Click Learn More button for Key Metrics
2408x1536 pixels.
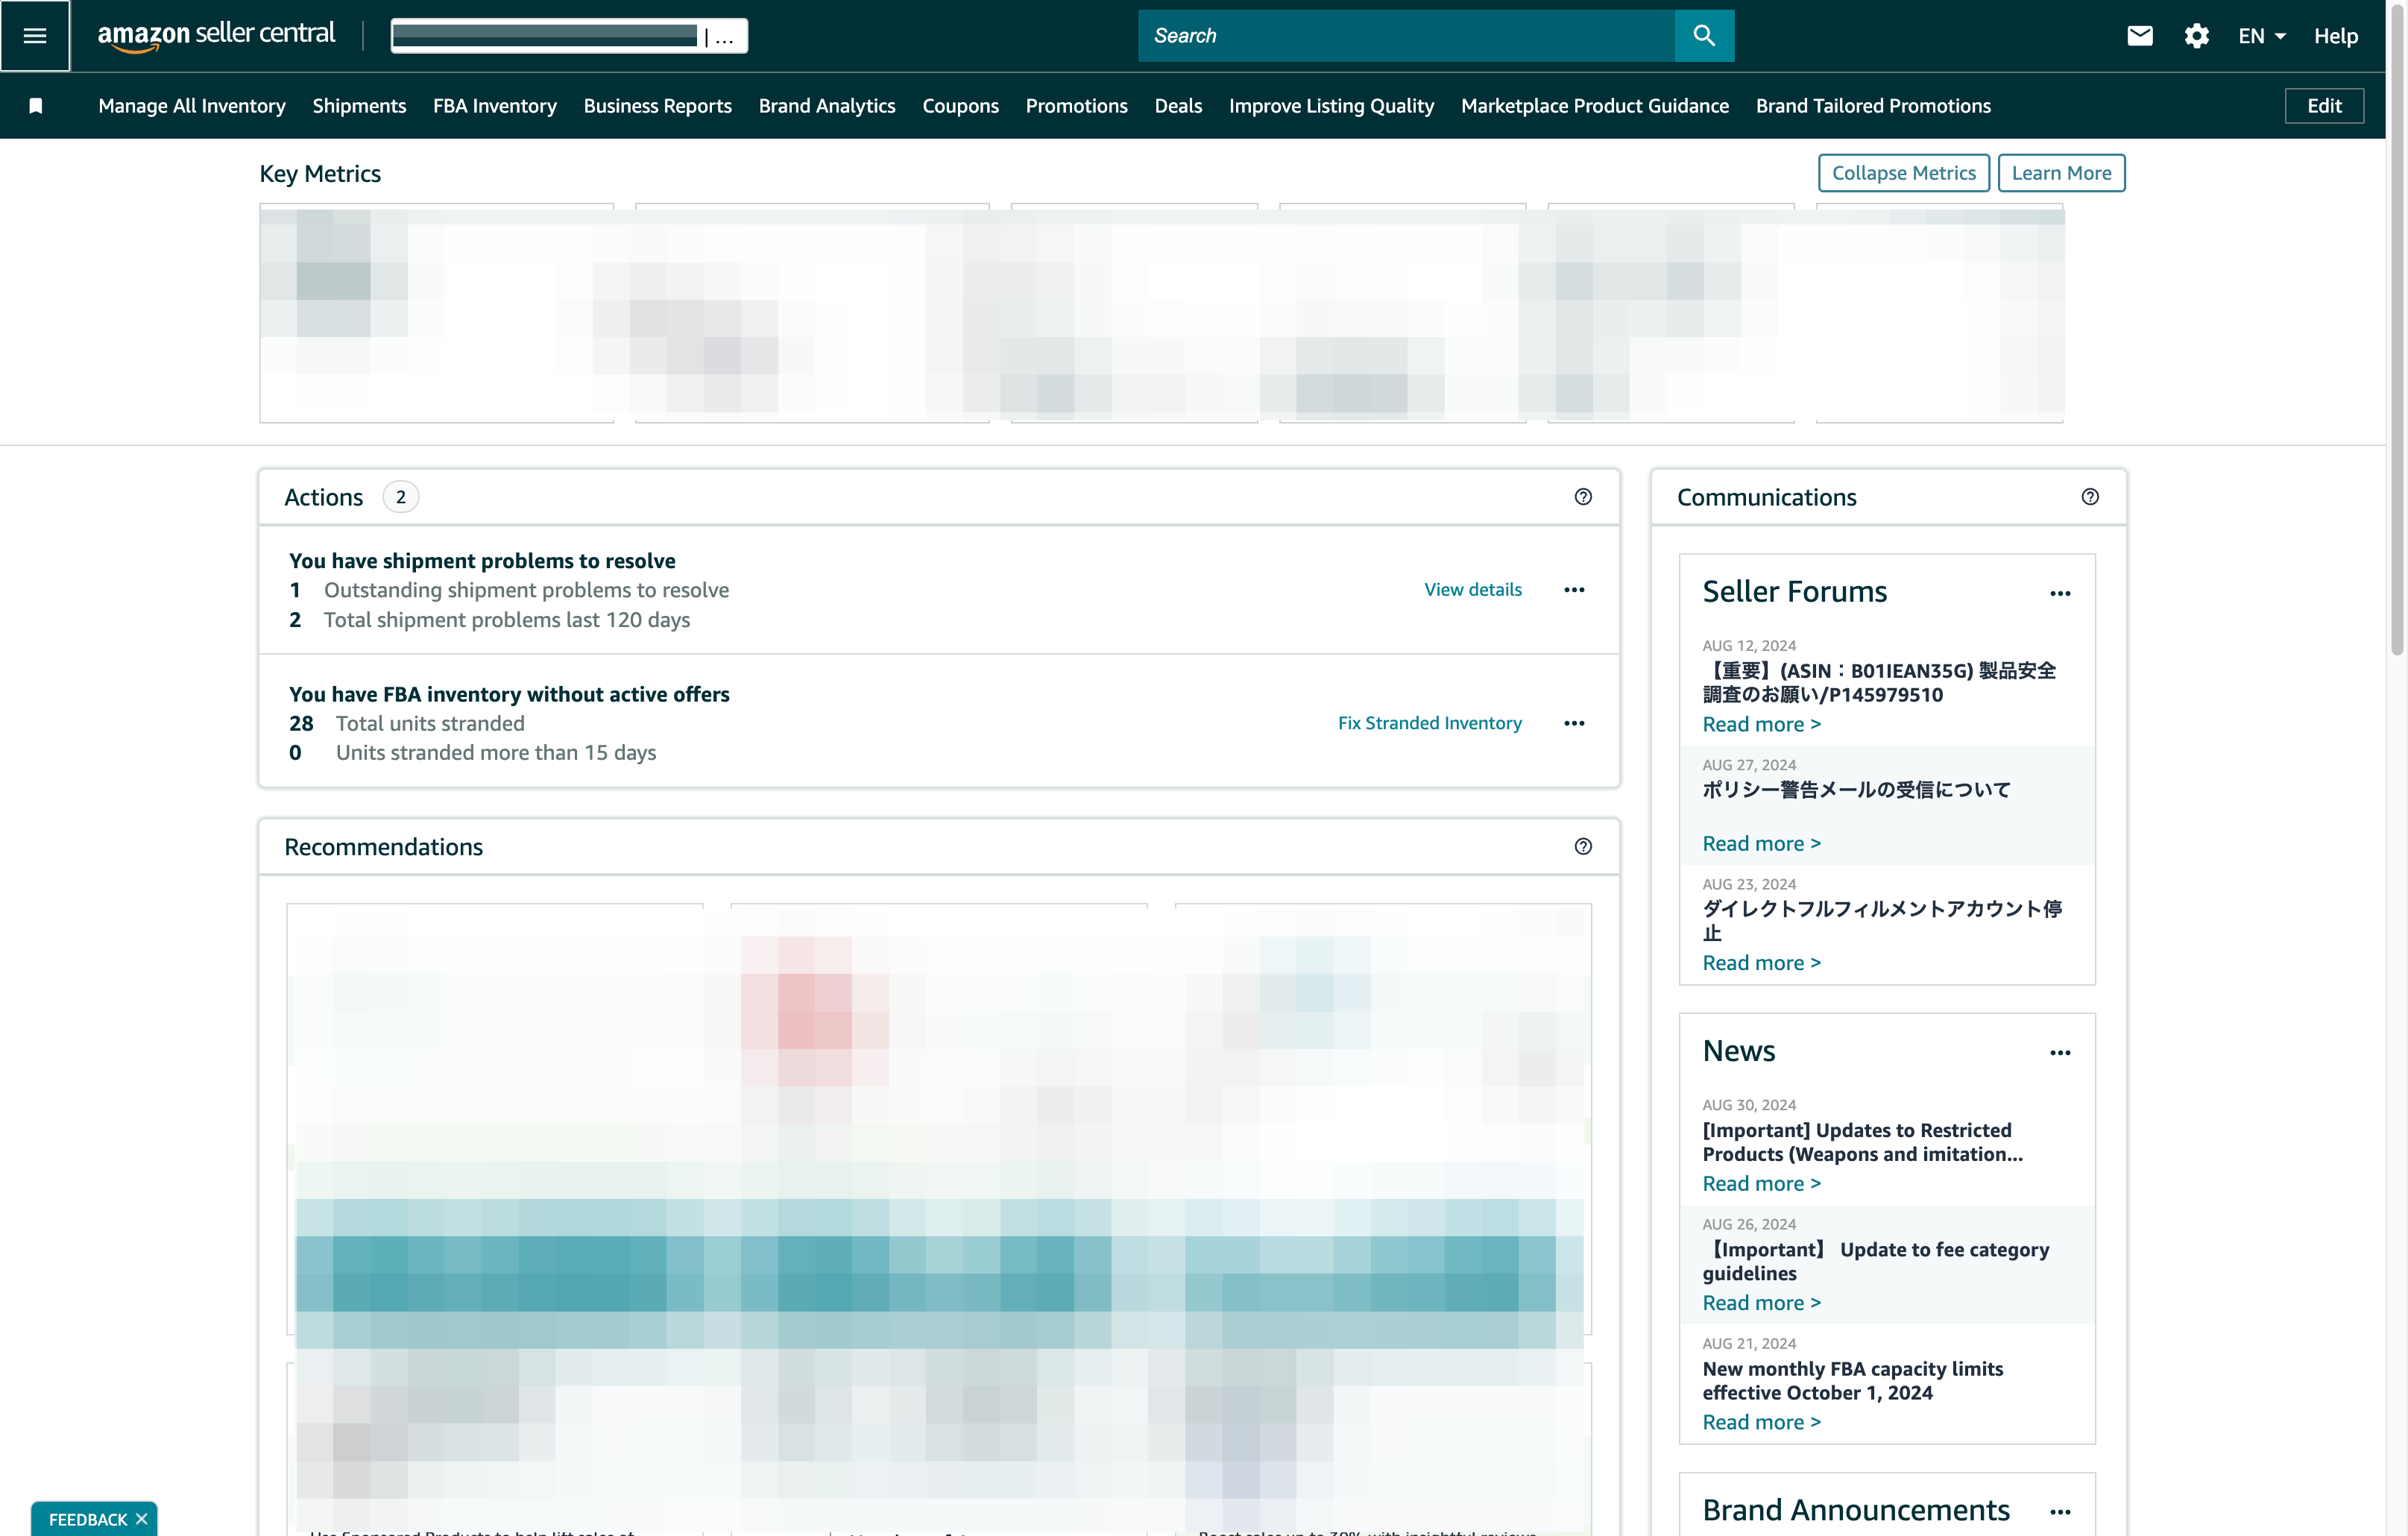click(x=2061, y=173)
